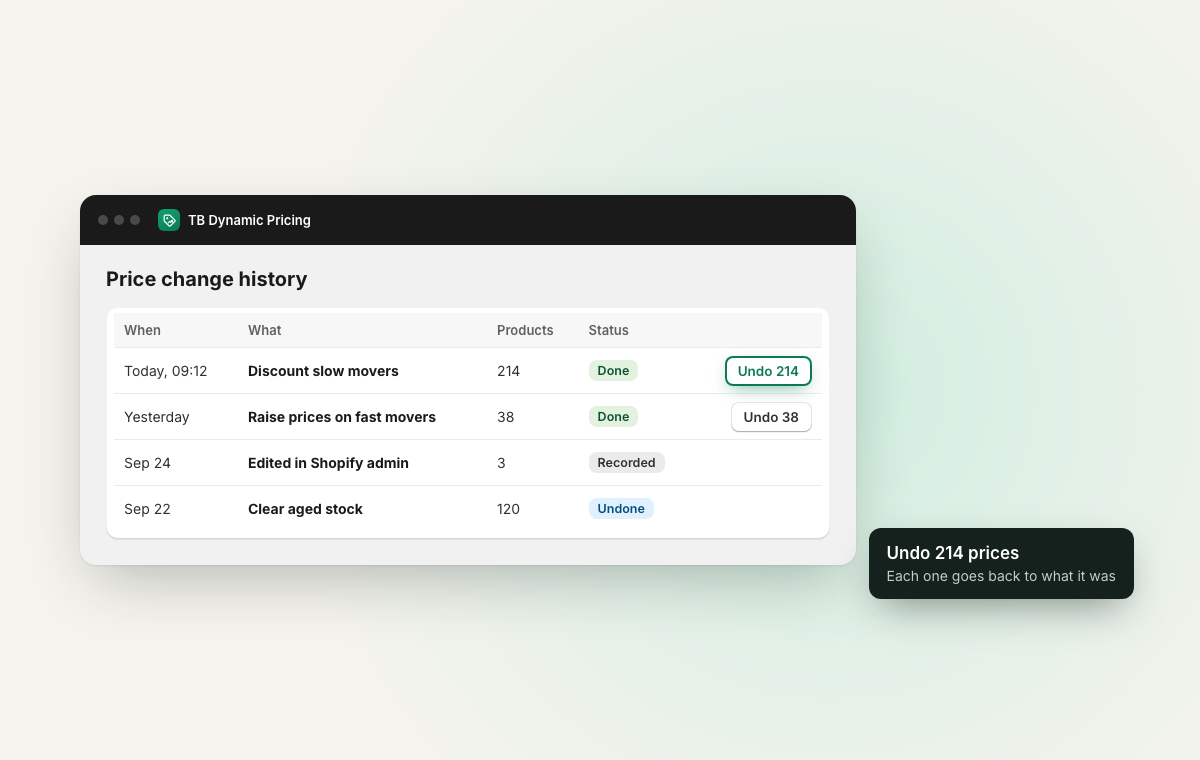This screenshot has width=1200, height=760.
Task: Click the Undo 214 prices tooltip title
Action: pyautogui.click(x=953, y=553)
